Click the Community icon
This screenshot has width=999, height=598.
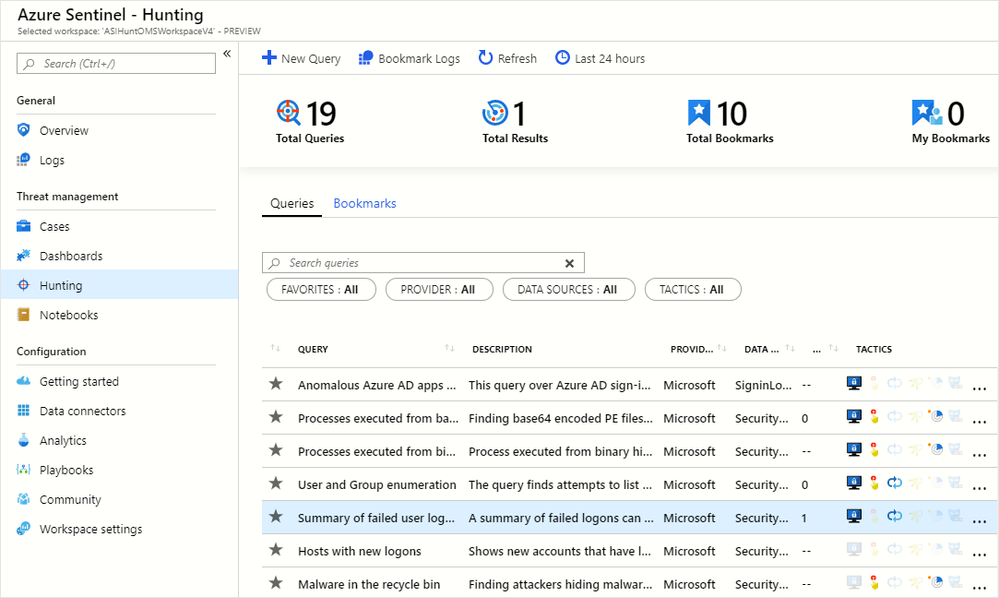click(x=24, y=499)
